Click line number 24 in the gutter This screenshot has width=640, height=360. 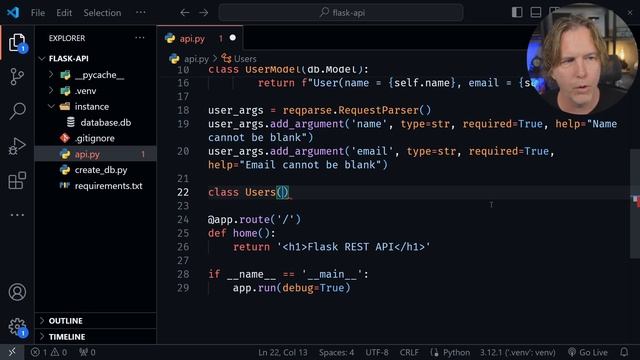(x=183, y=220)
